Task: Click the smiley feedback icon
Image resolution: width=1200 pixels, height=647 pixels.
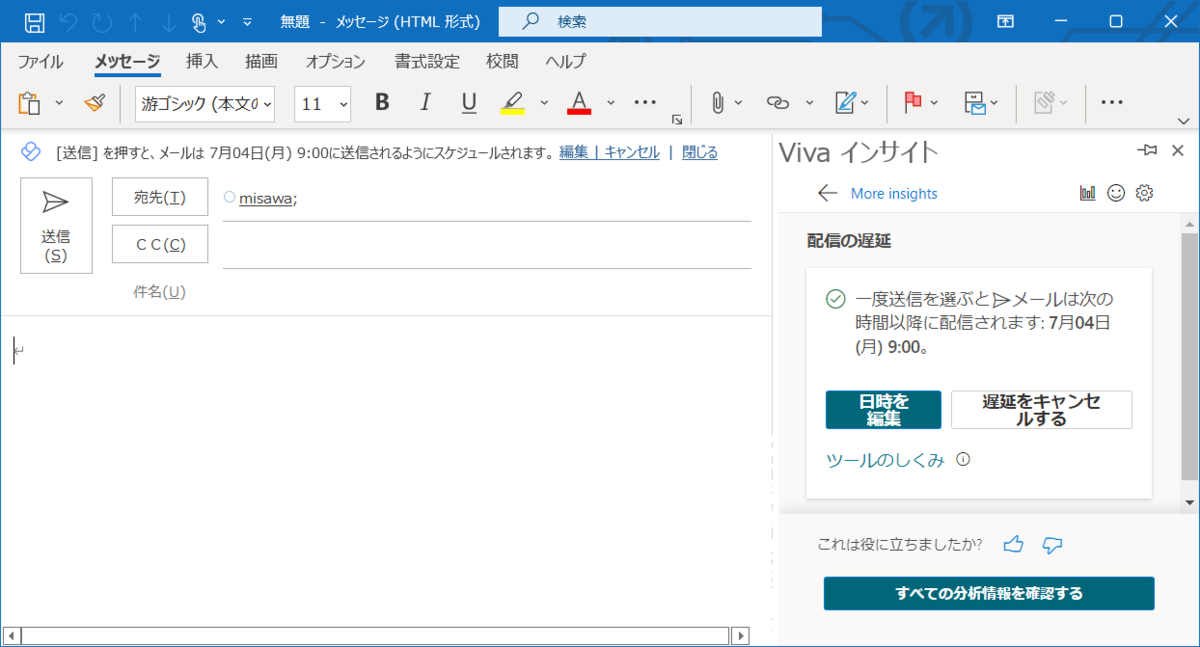Action: 1116,193
